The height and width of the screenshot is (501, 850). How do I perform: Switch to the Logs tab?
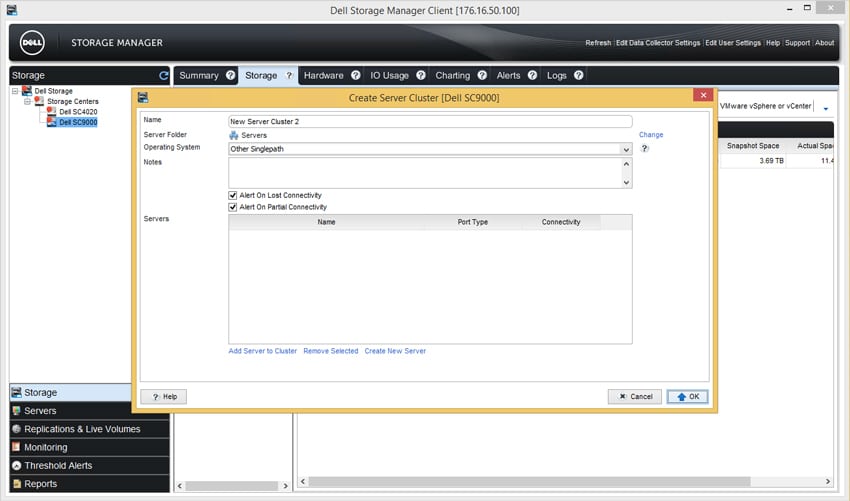tap(557, 75)
